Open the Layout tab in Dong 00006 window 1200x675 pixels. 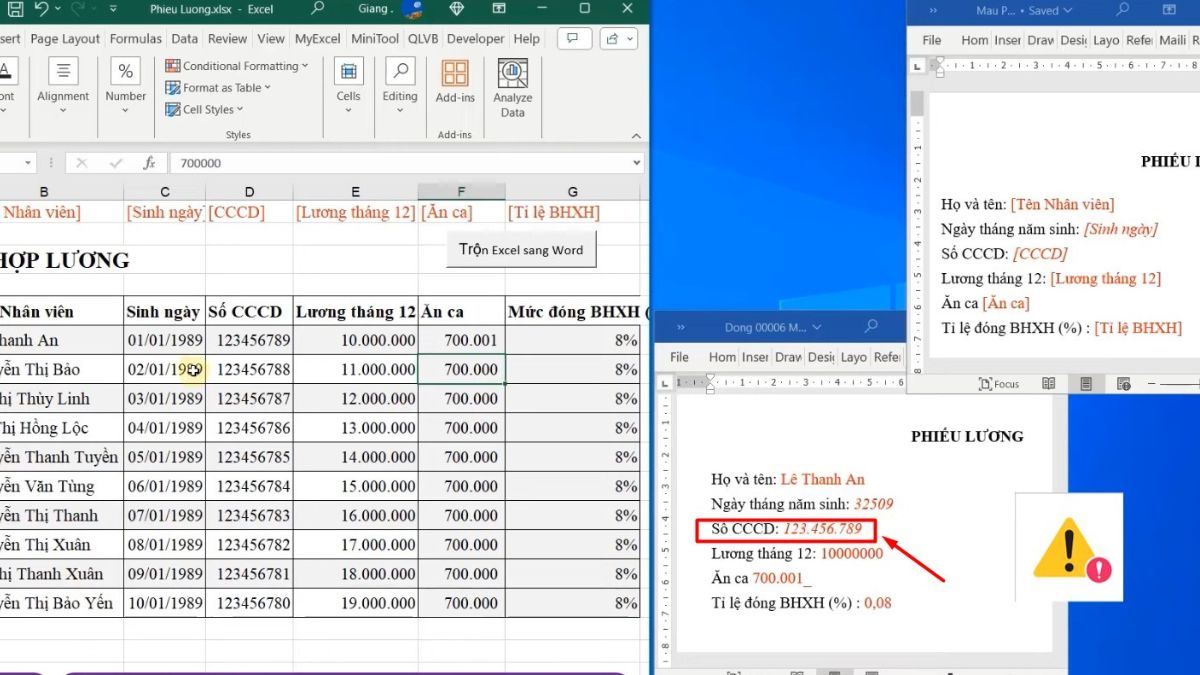click(853, 357)
